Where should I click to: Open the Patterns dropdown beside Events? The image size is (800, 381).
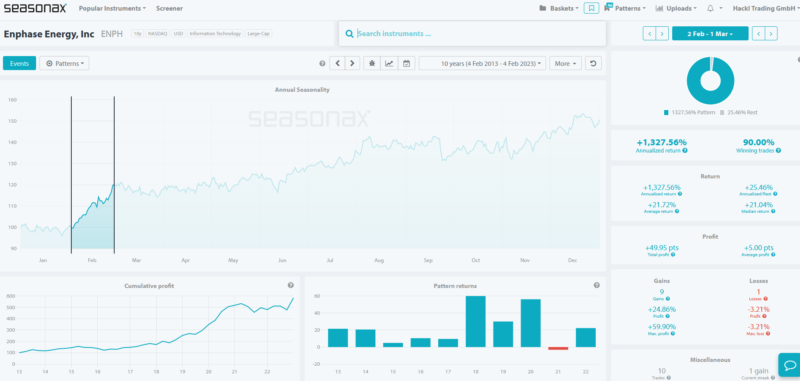(64, 64)
